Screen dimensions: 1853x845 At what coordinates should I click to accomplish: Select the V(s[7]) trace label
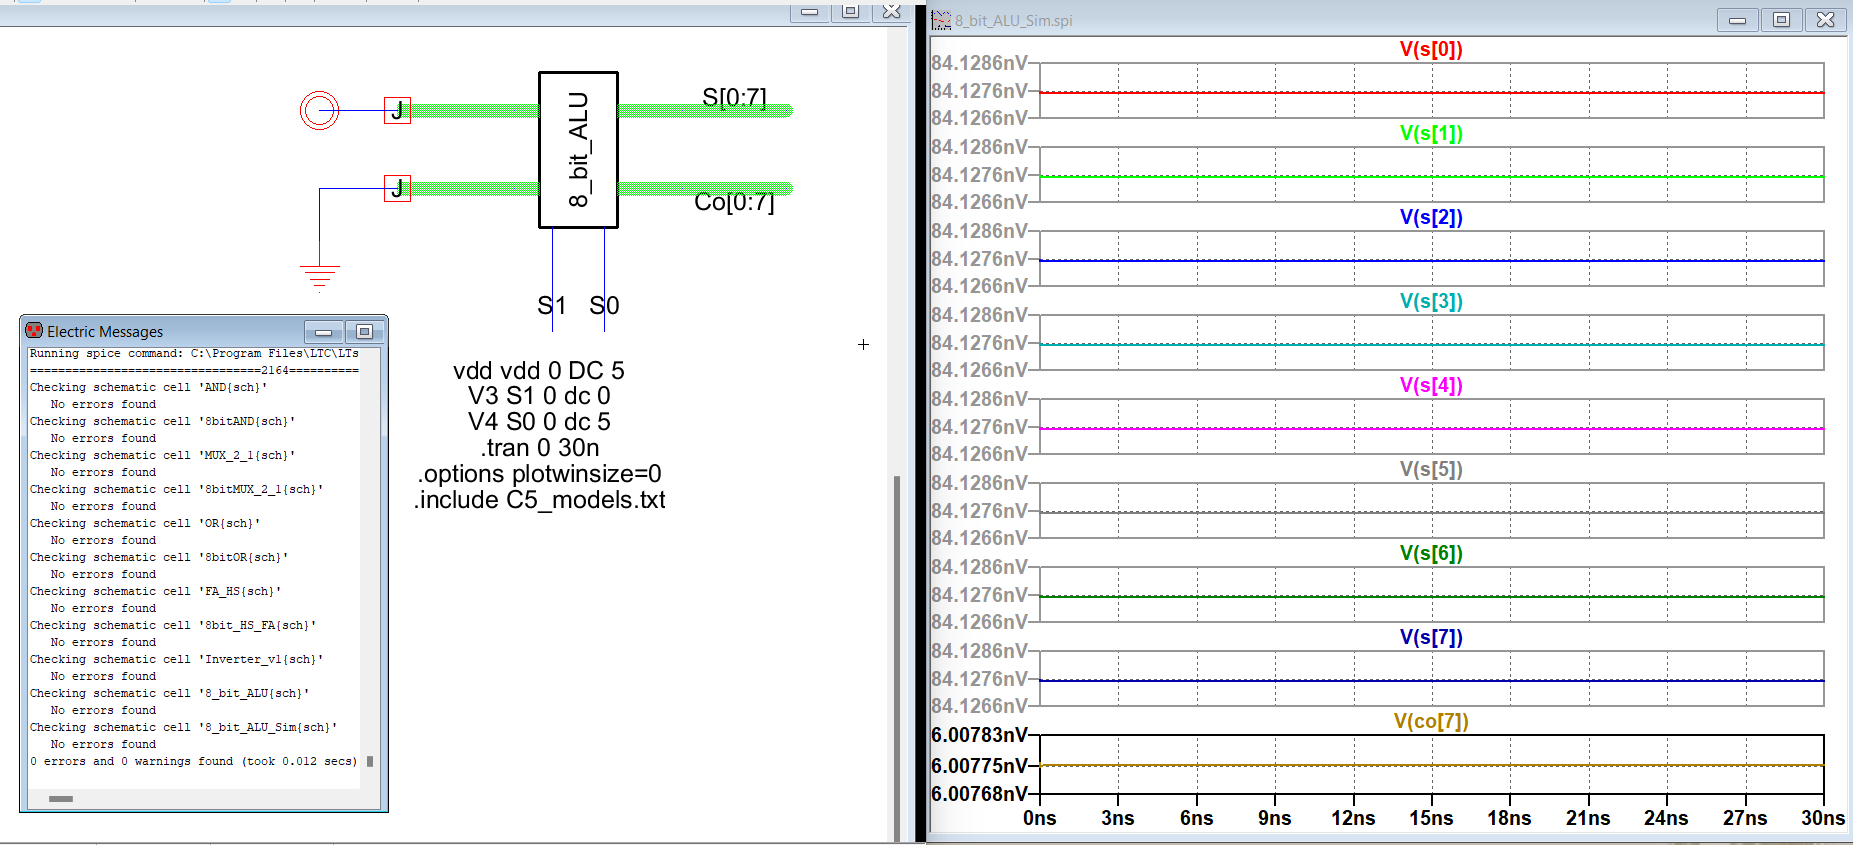1431,637
